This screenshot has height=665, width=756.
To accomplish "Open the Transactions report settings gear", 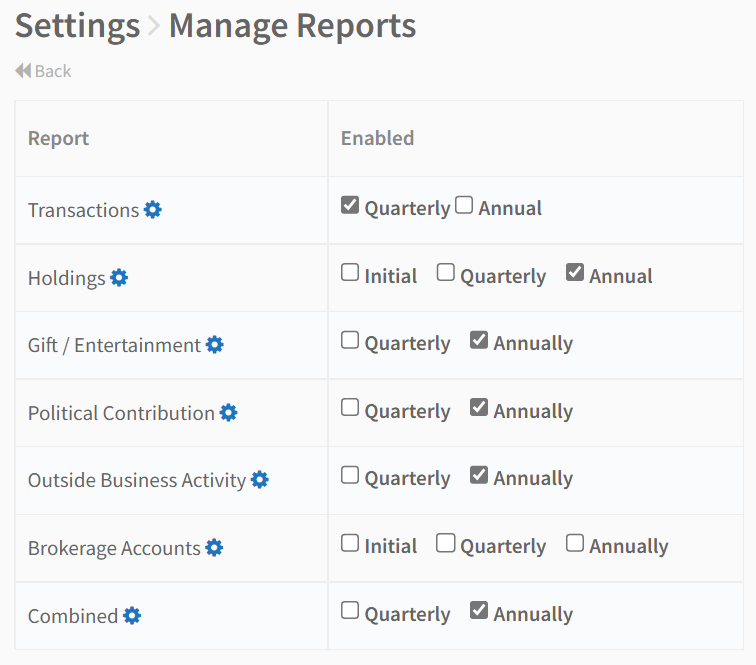I will (153, 210).
